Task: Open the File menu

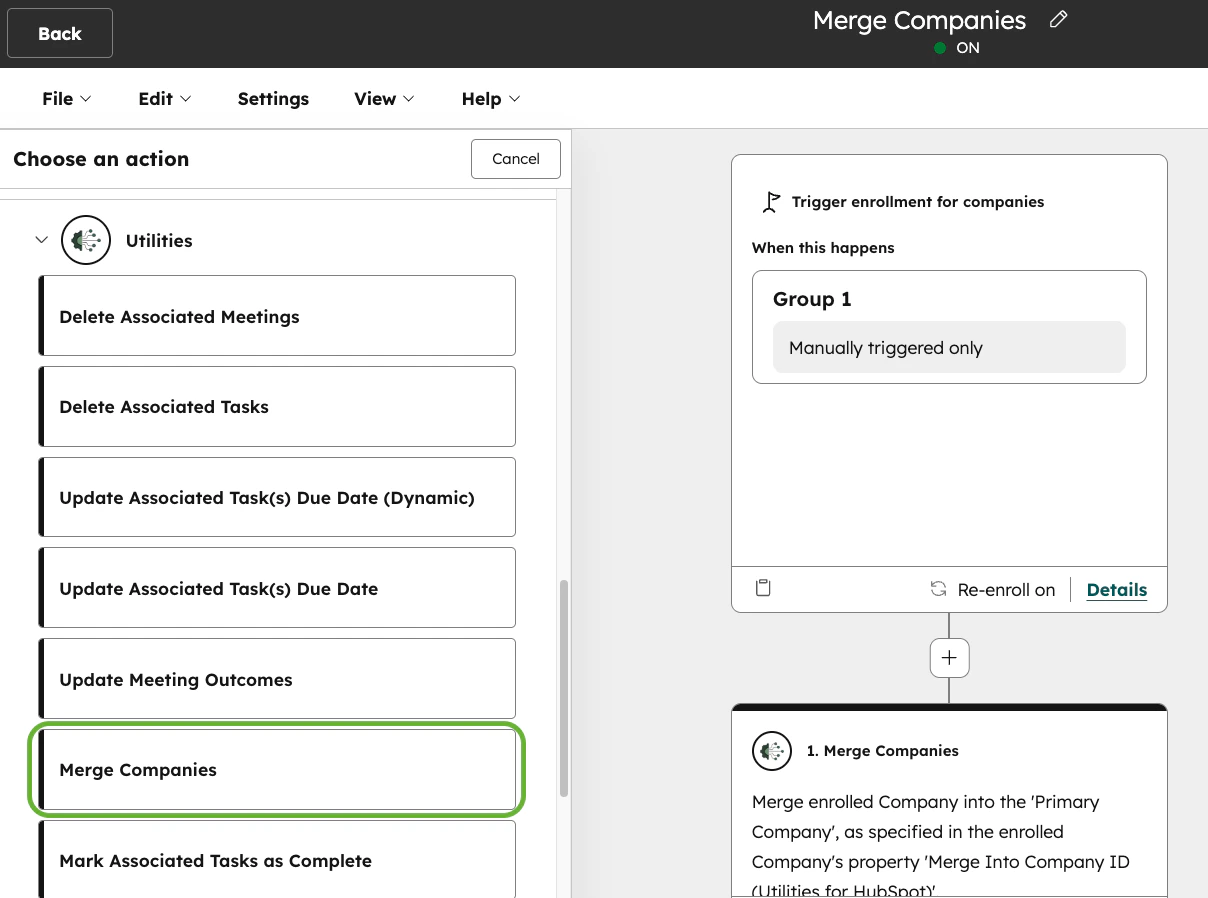Action: (x=64, y=98)
